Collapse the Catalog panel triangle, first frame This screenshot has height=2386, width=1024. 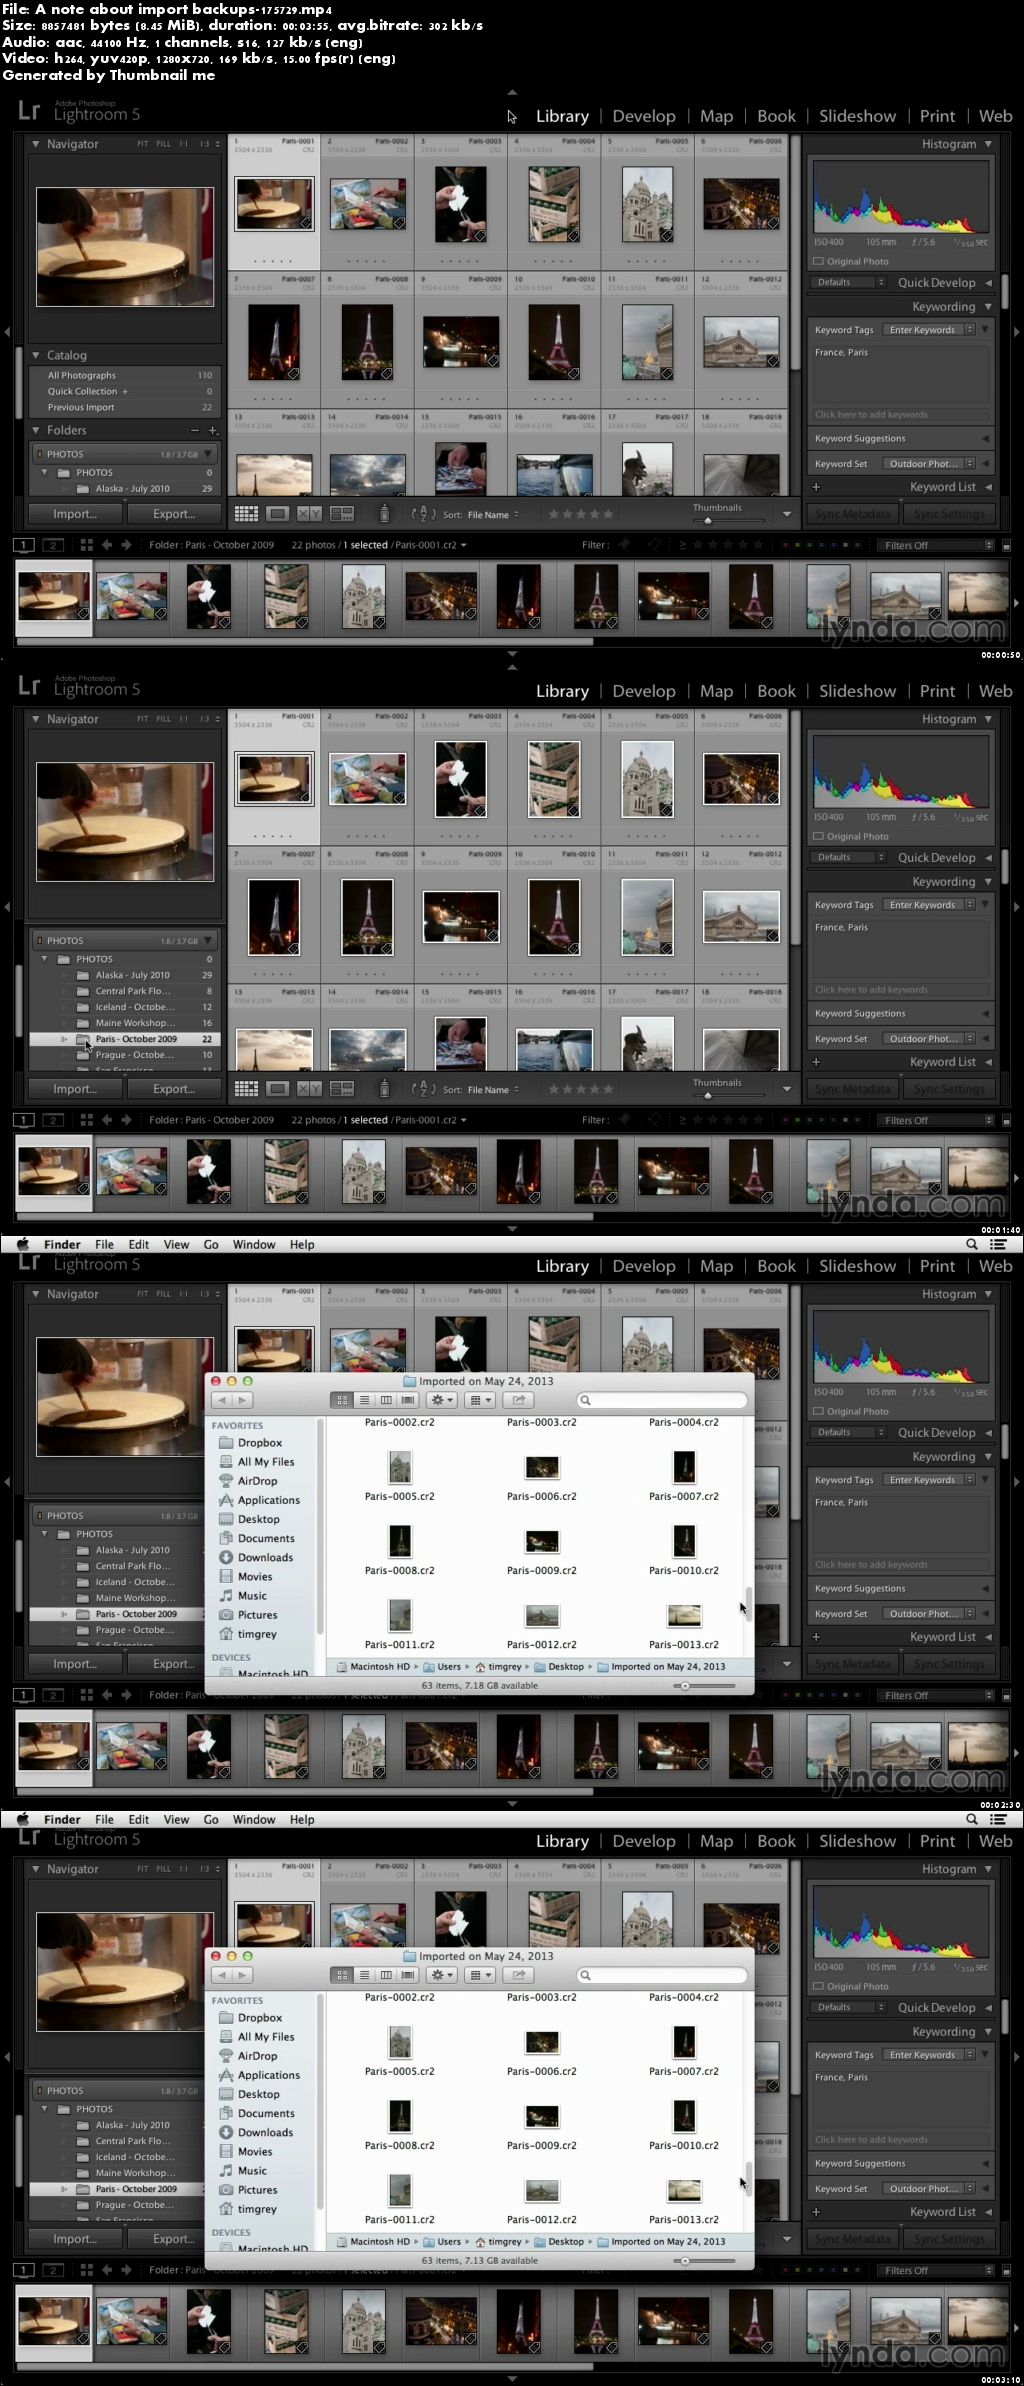[36, 355]
